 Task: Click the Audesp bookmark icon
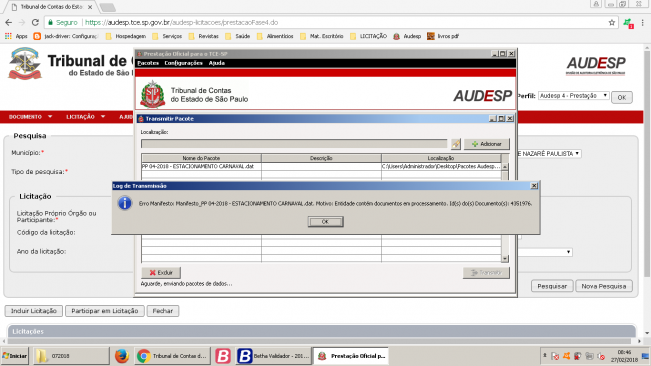click(396, 36)
